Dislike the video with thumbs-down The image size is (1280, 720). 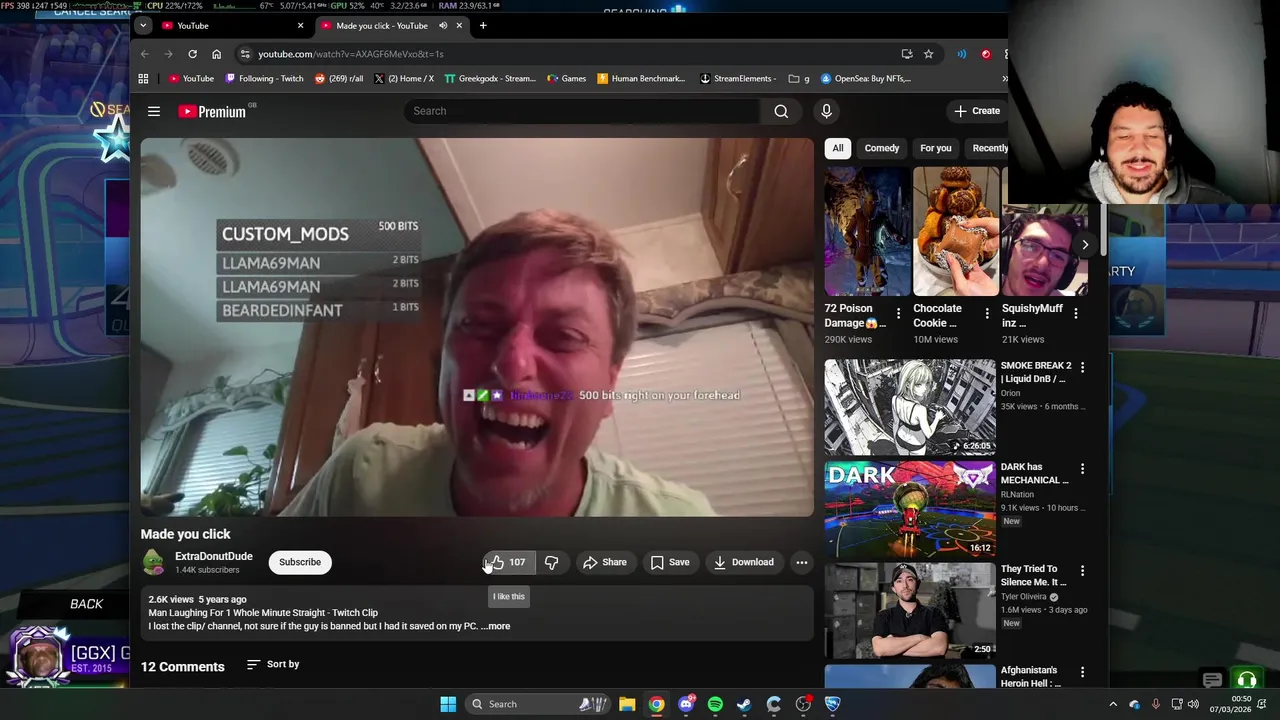pos(551,562)
